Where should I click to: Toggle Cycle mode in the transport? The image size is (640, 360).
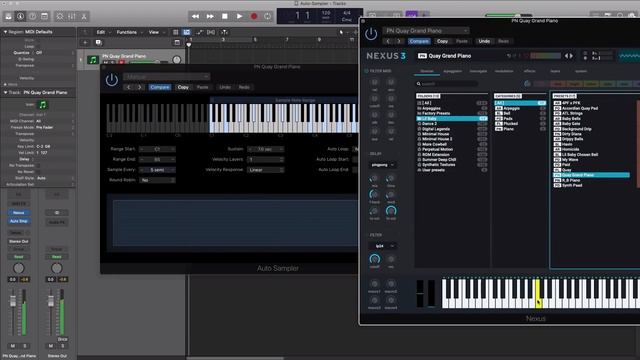click(x=268, y=16)
